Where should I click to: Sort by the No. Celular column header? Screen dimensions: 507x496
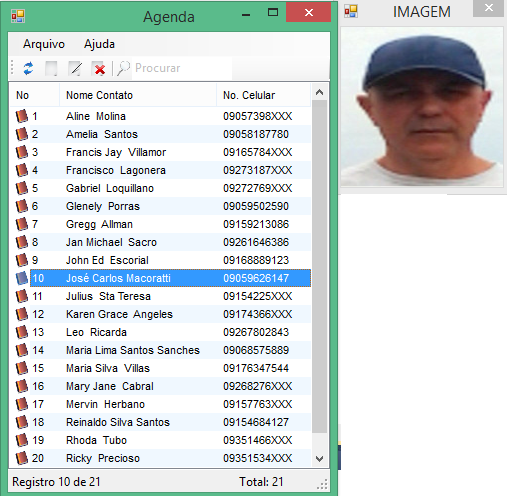tap(263, 95)
